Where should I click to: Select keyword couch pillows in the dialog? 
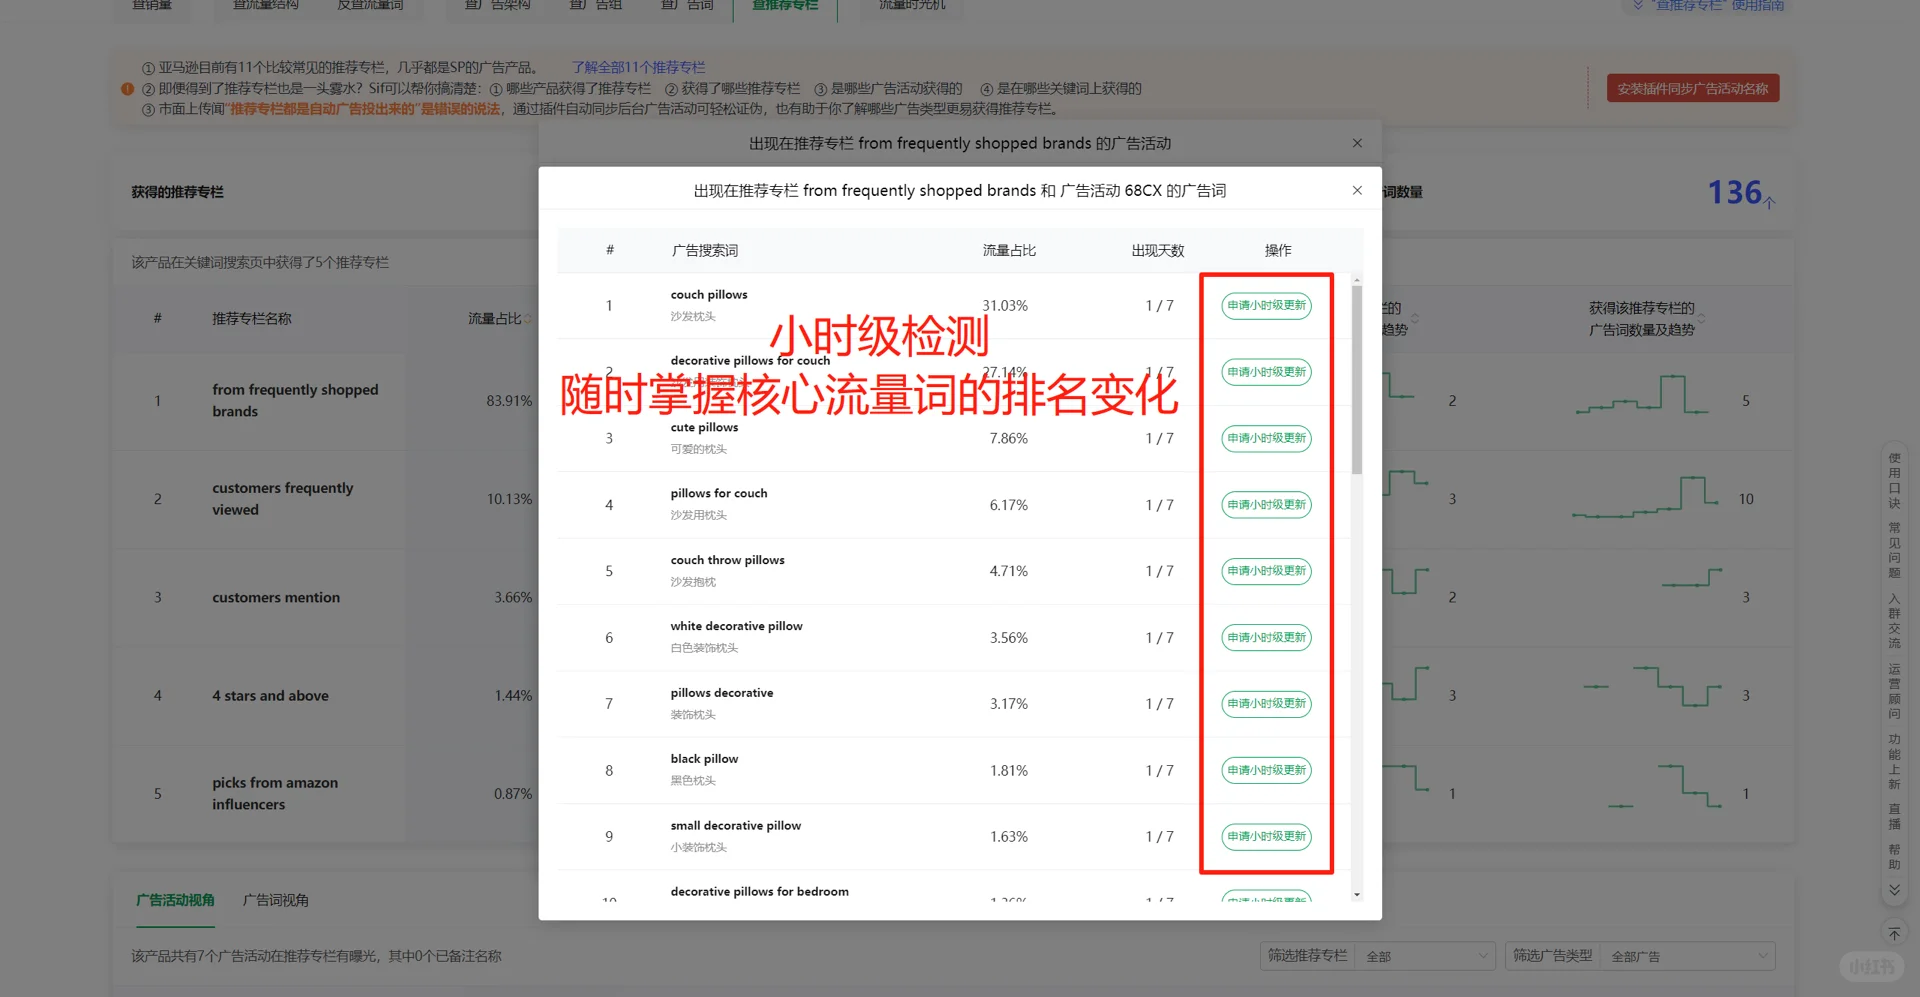tap(709, 294)
